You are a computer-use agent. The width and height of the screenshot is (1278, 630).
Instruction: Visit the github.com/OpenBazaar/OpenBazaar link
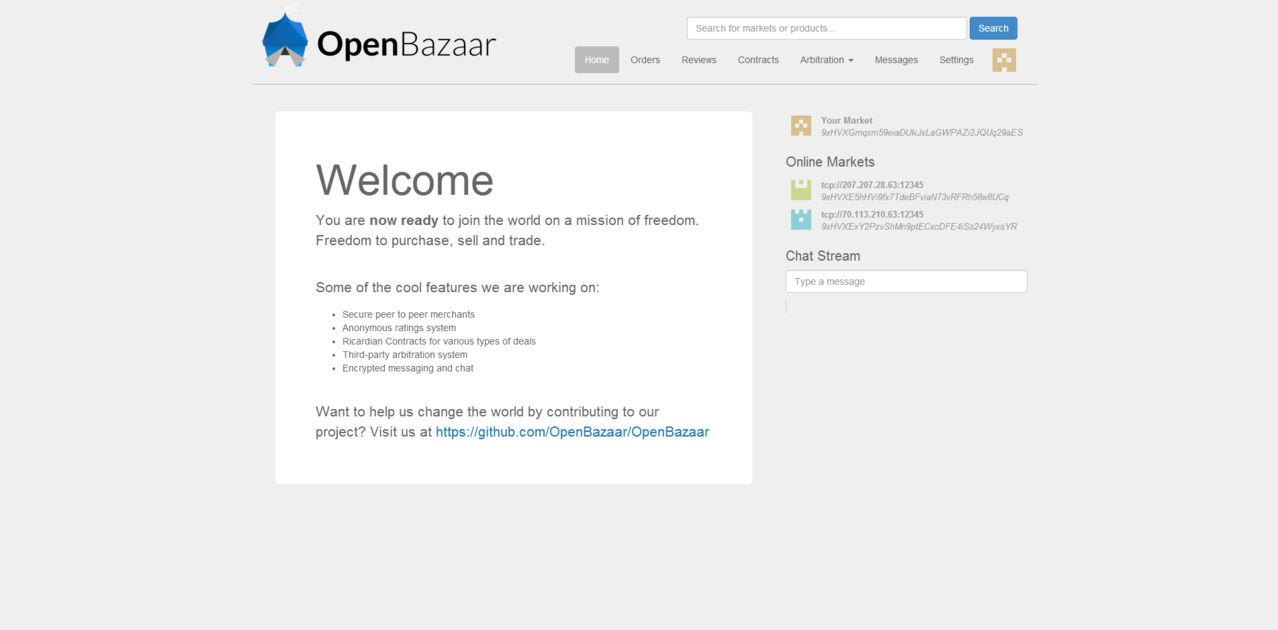[x=572, y=432]
